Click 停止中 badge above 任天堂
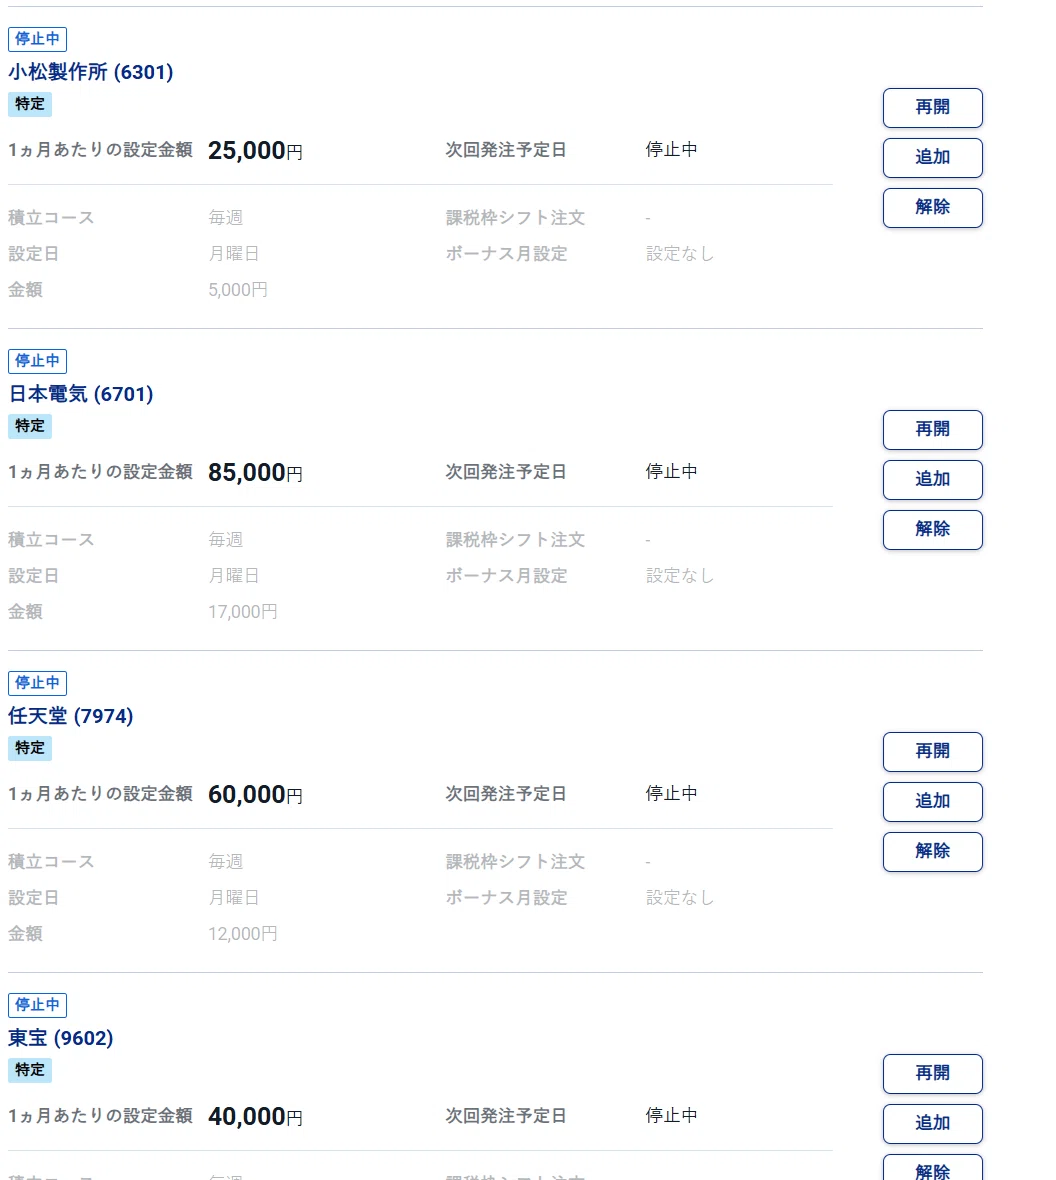This screenshot has height=1180, width=1056. coord(38,683)
